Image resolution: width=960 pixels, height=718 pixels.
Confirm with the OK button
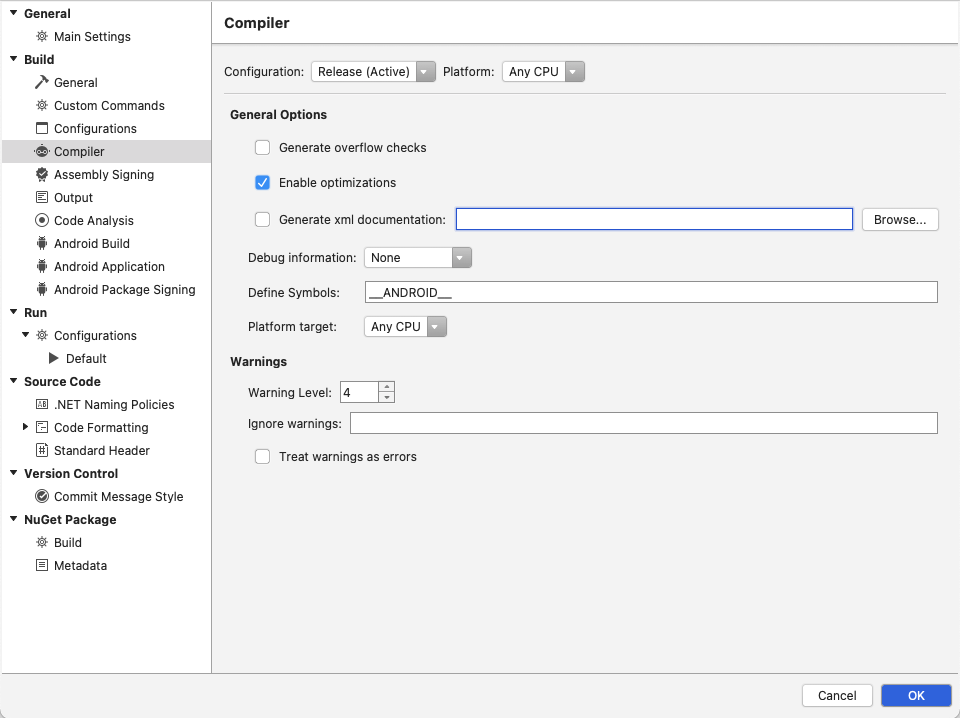(916, 695)
